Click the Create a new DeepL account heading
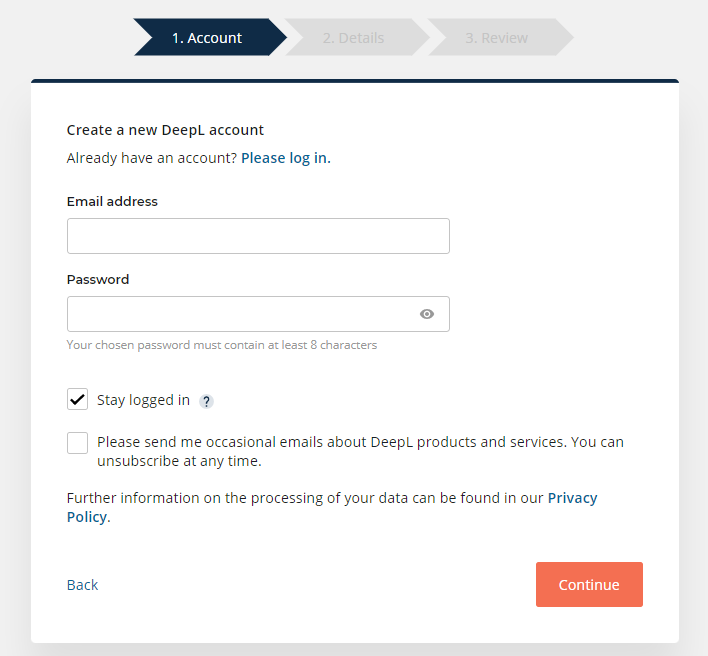The image size is (708, 656). tap(165, 130)
